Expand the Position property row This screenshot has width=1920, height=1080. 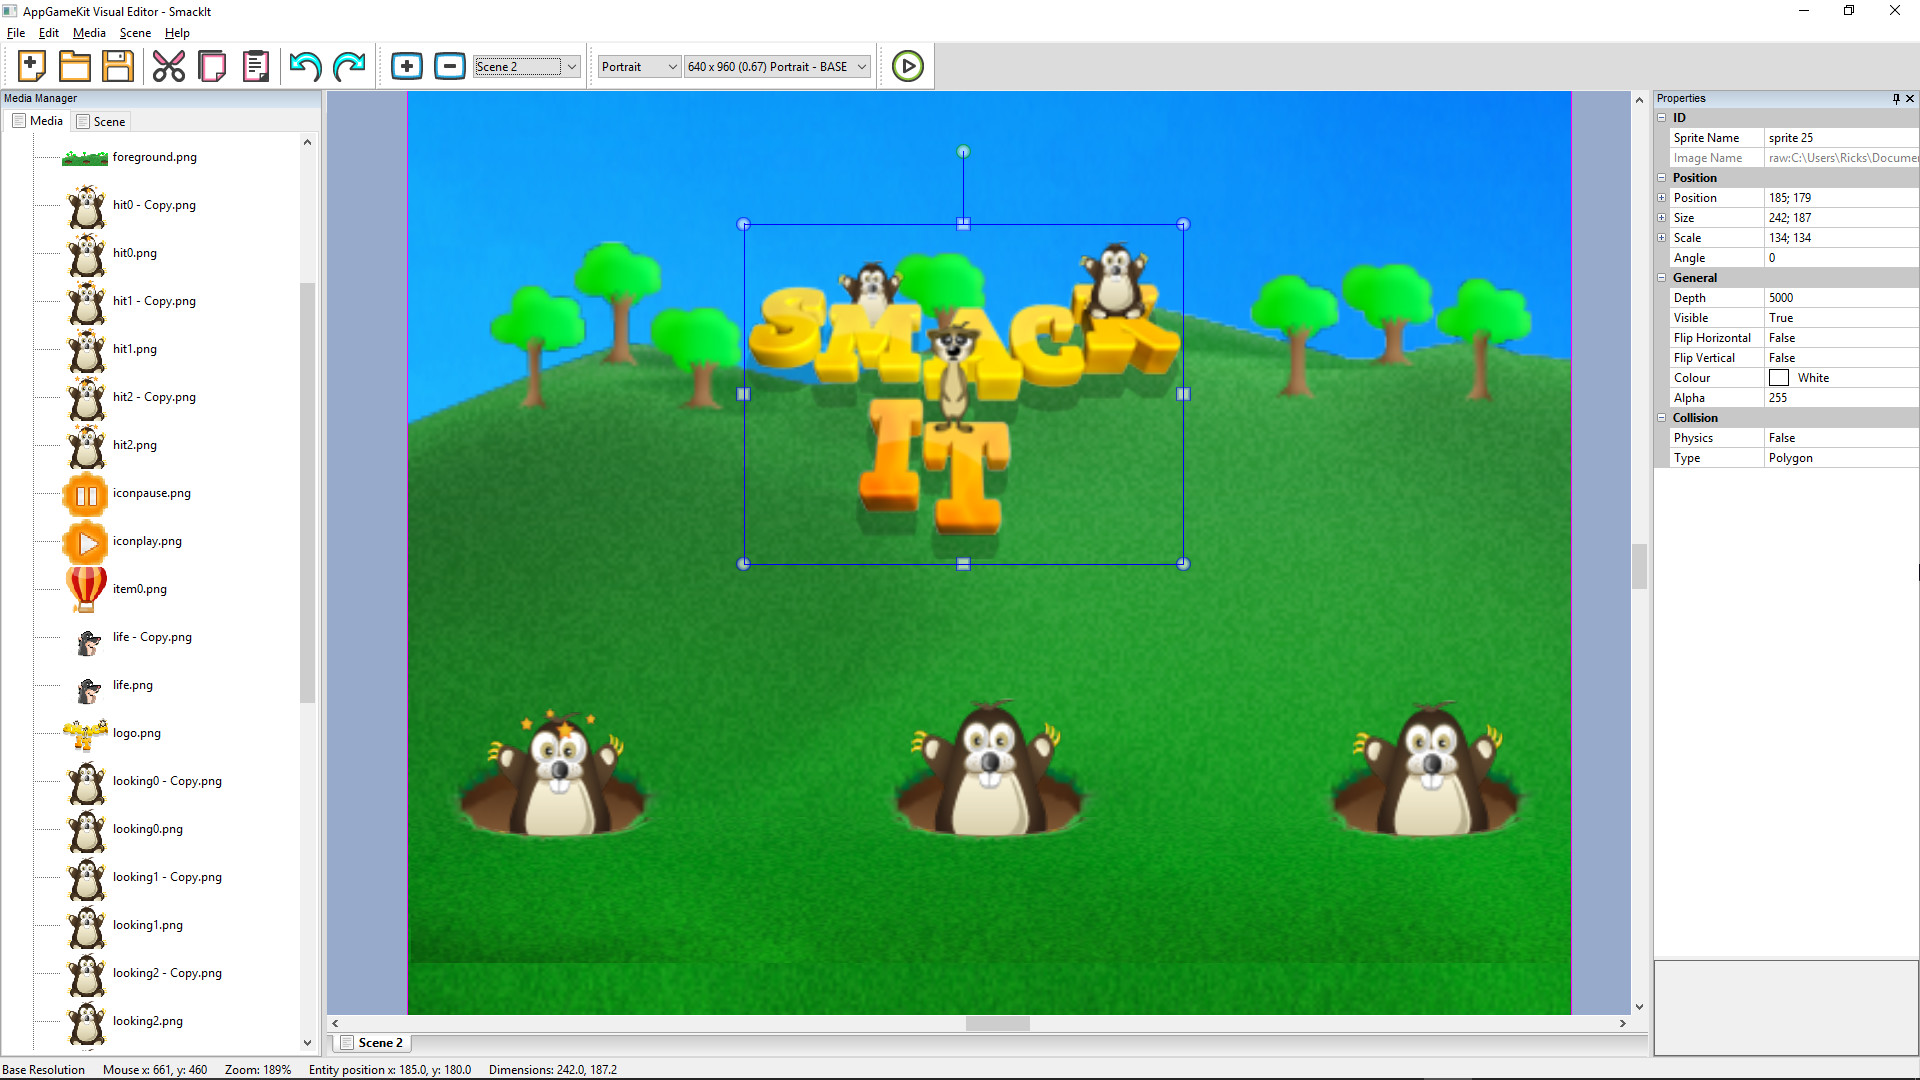(1663, 197)
